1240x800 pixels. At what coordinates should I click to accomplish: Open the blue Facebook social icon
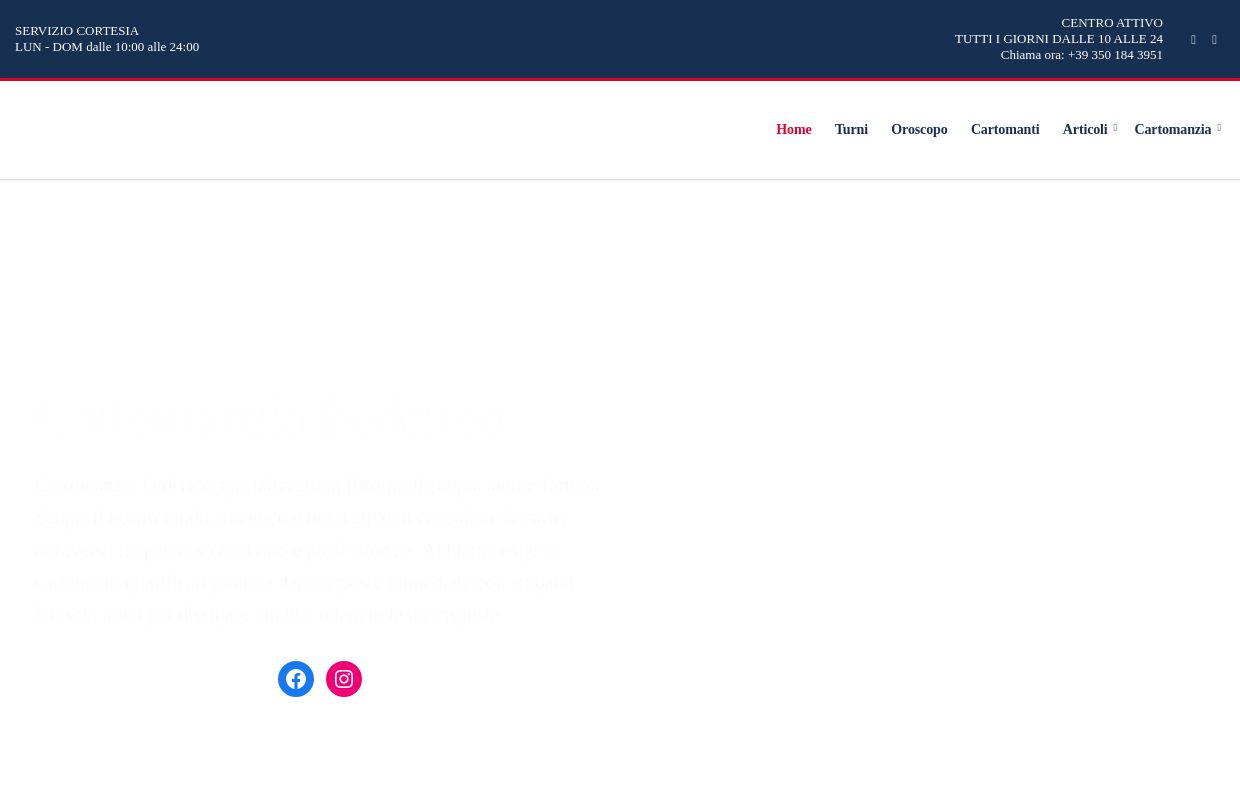[296, 679]
